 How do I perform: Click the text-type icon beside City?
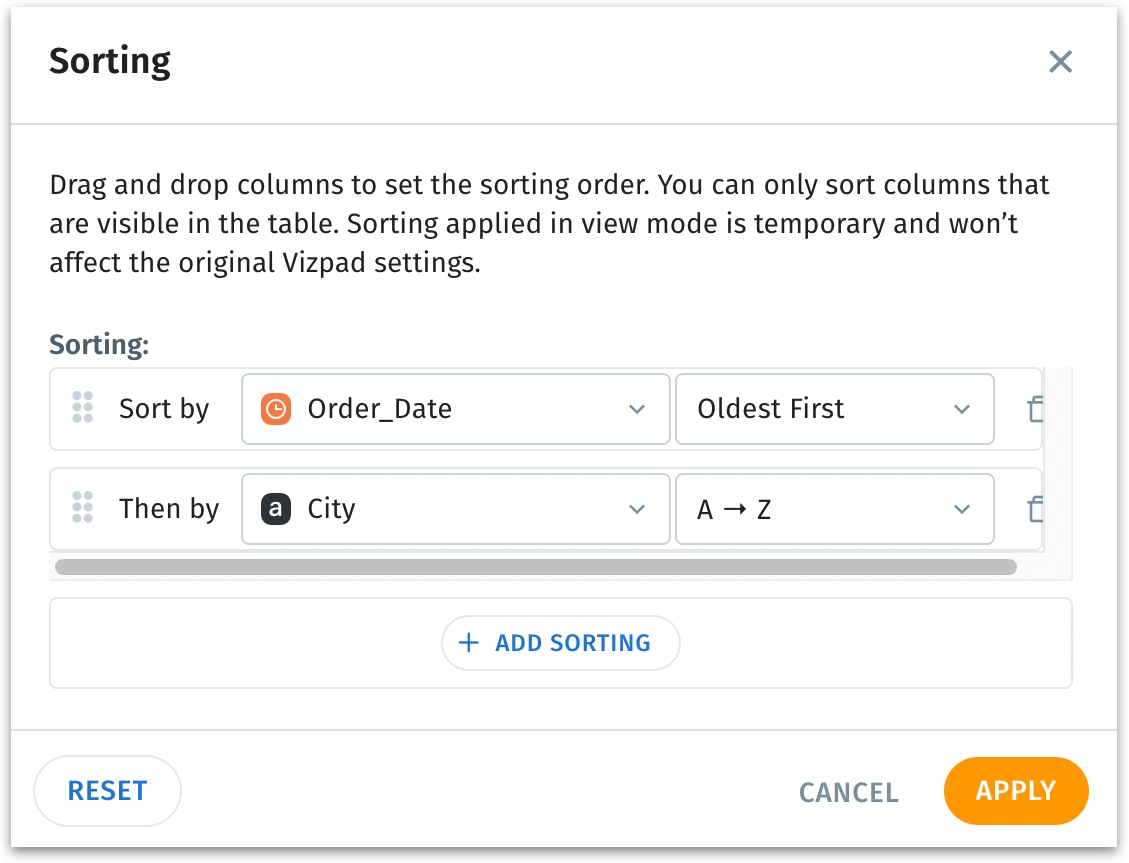tap(276, 509)
